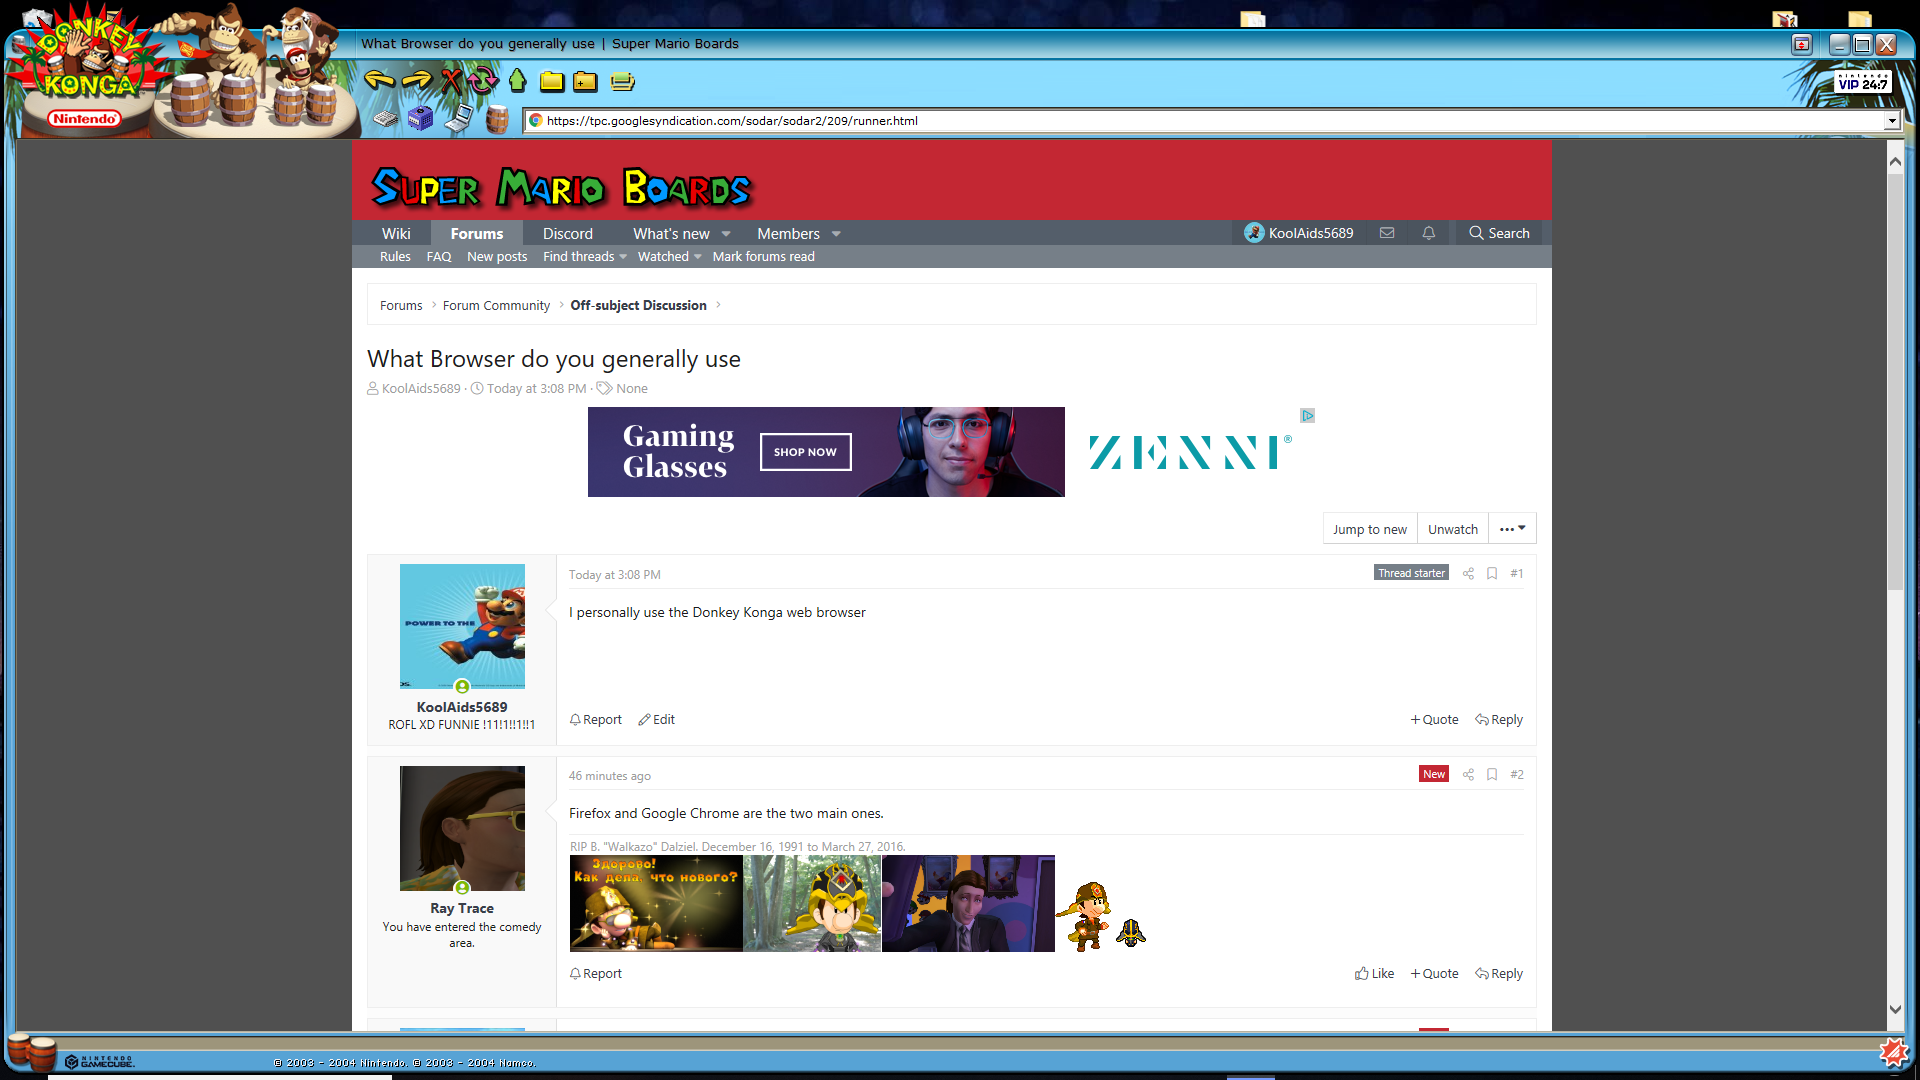Go back with the yellow Back arrow

pyautogui.click(x=379, y=80)
